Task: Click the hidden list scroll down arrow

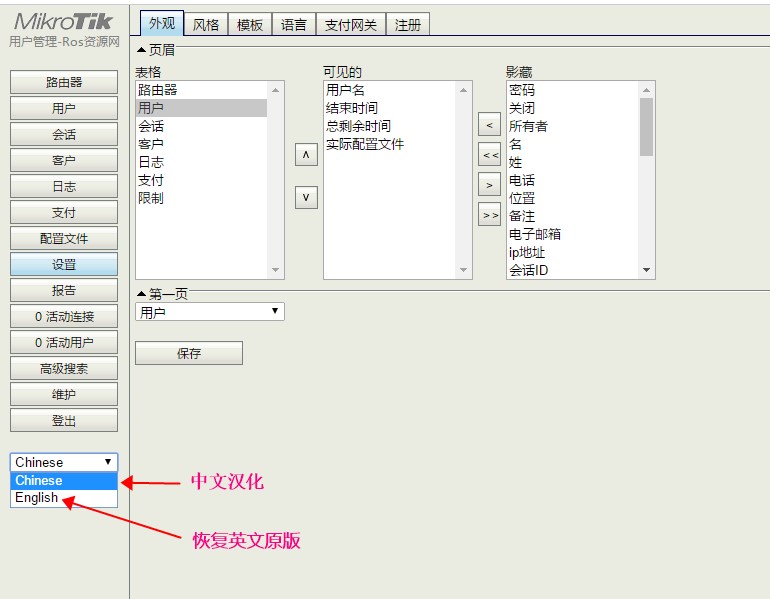Action: [x=646, y=270]
